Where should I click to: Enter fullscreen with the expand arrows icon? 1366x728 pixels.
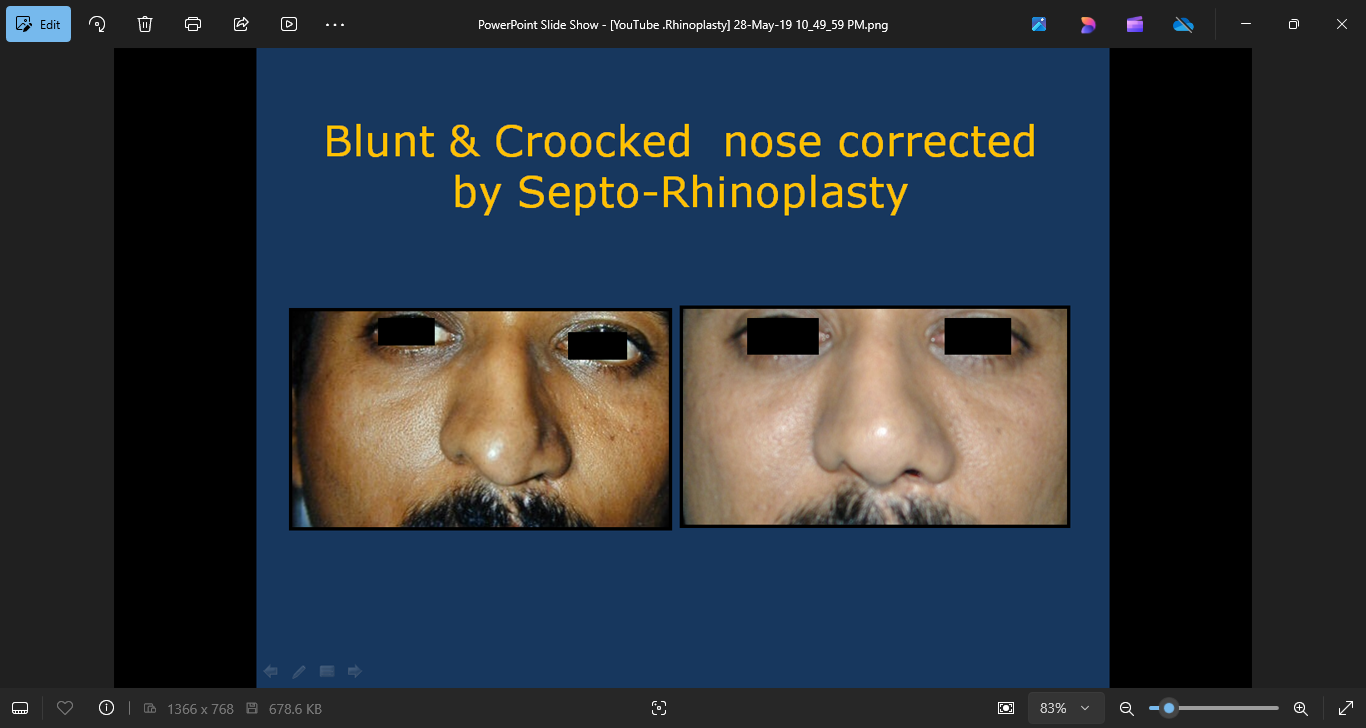[1345, 708]
